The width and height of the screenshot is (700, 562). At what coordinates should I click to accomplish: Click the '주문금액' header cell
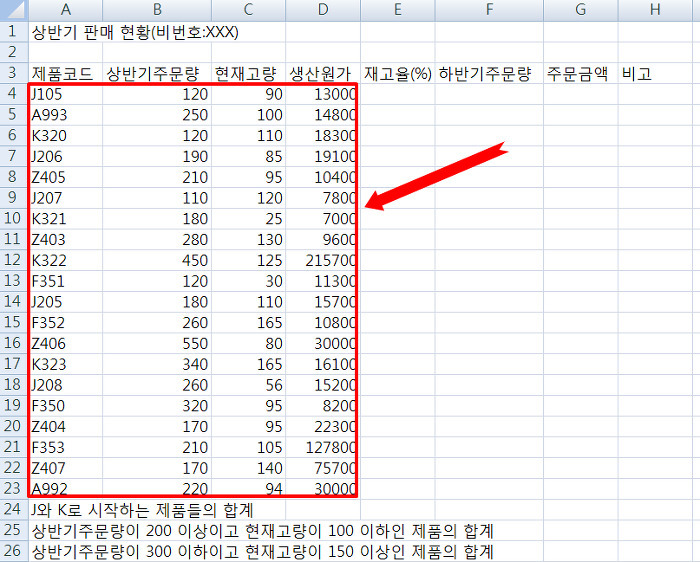[x=580, y=73]
